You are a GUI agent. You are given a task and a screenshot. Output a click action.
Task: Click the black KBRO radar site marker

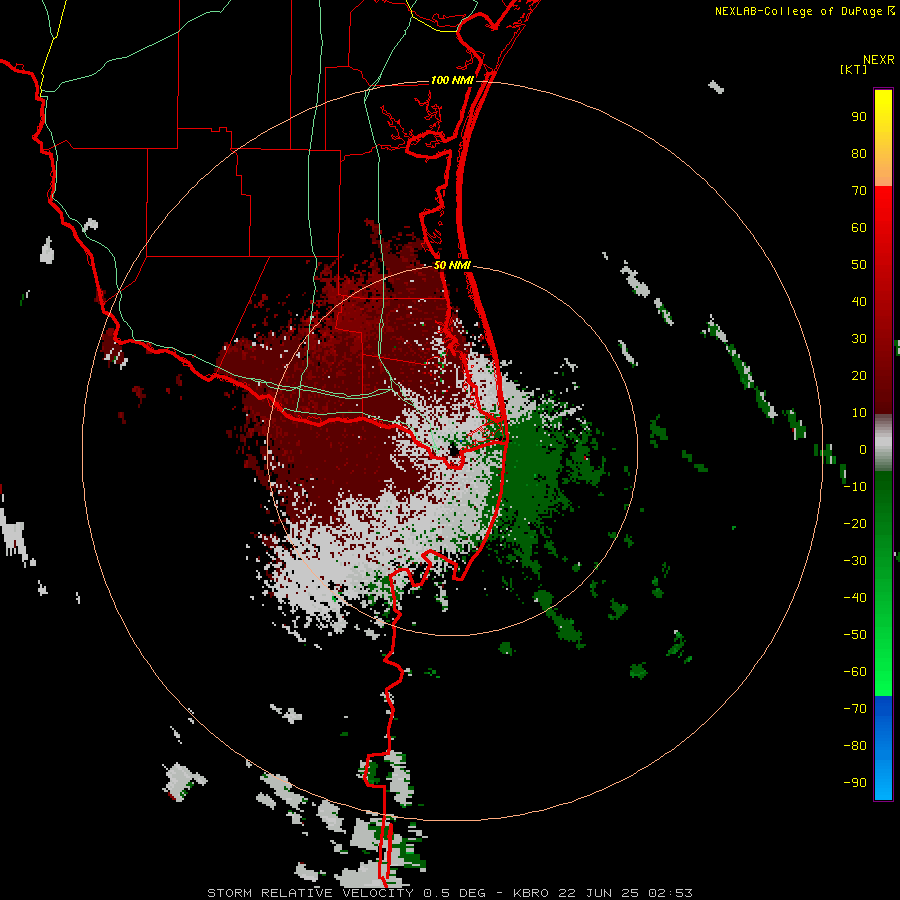click(454, 451)
